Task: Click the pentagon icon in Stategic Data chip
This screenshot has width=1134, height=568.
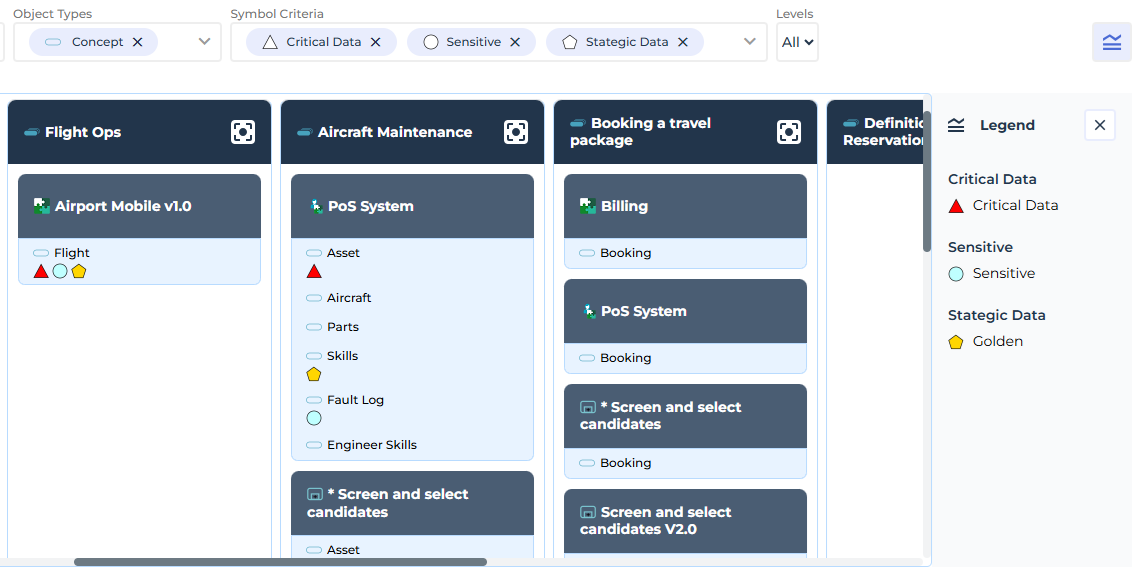Action: 570,42
